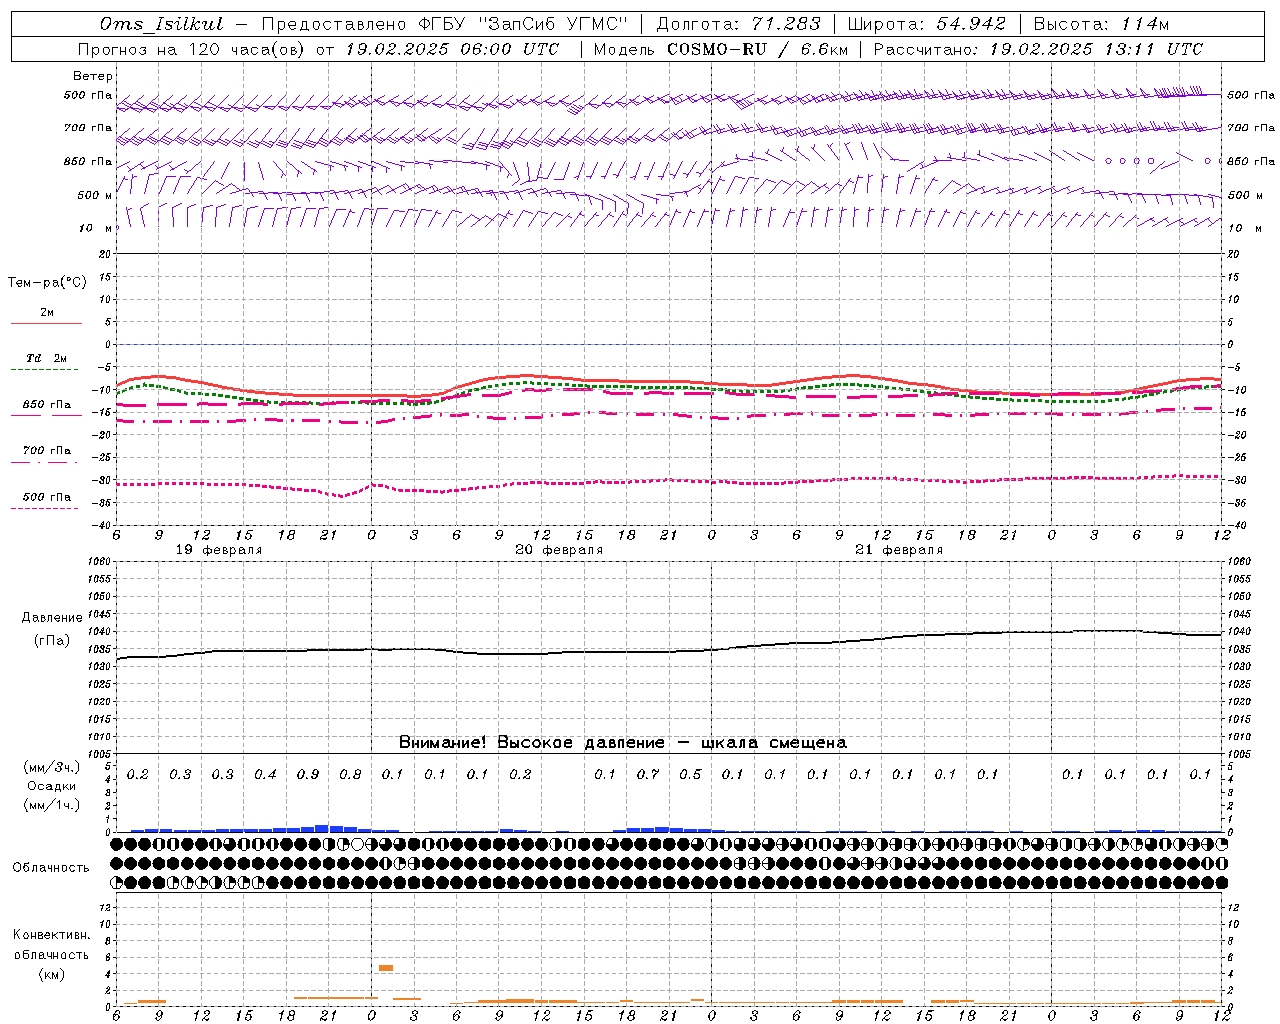
Task: Click the Конвективн. label of convective cloud panel
Action: click(51, 935)
